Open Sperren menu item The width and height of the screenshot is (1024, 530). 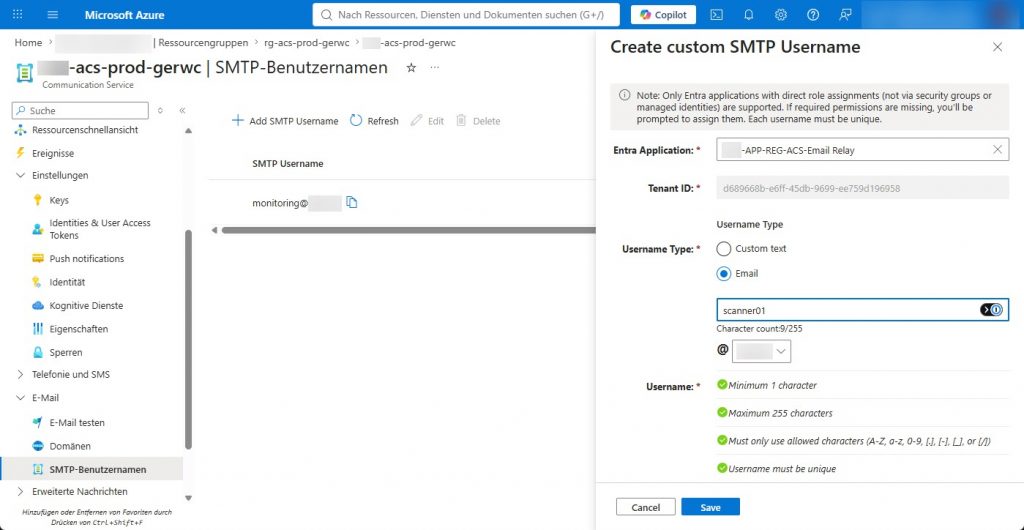66,352
